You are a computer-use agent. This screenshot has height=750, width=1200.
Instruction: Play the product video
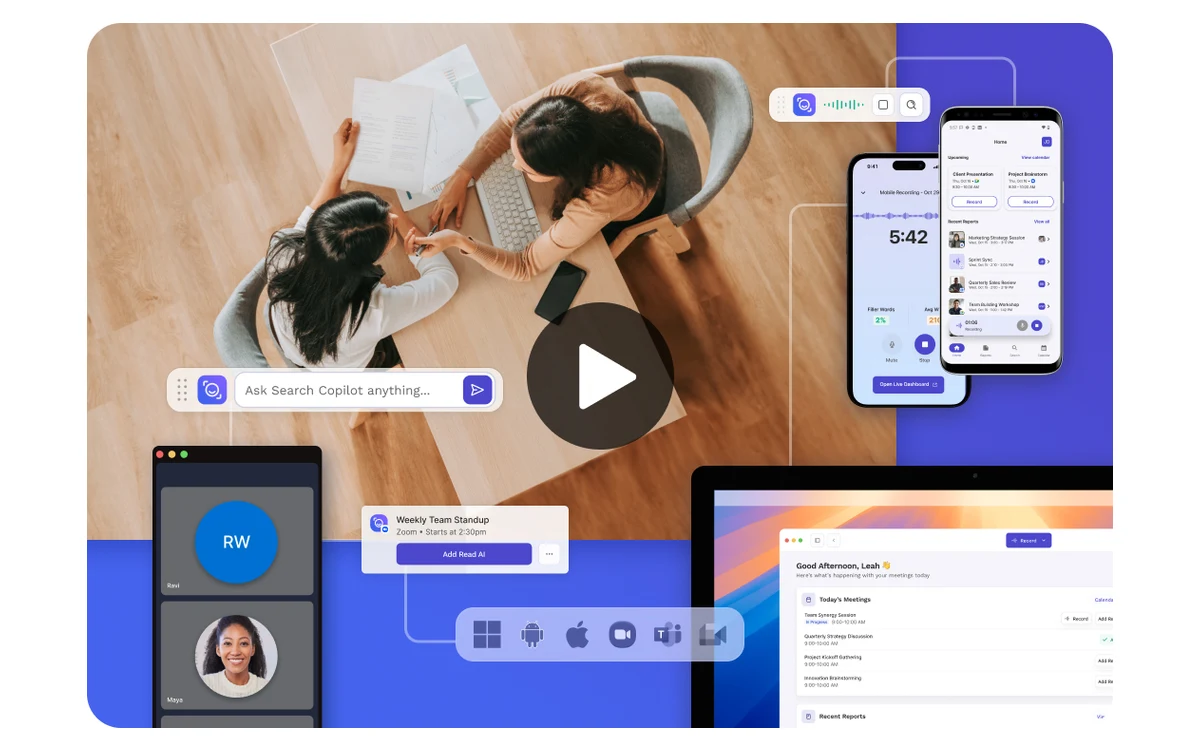pos(600,376)
